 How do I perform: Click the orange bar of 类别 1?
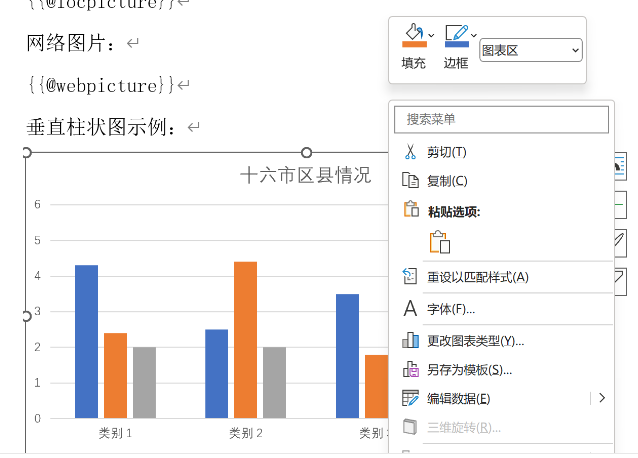point(116,375)
